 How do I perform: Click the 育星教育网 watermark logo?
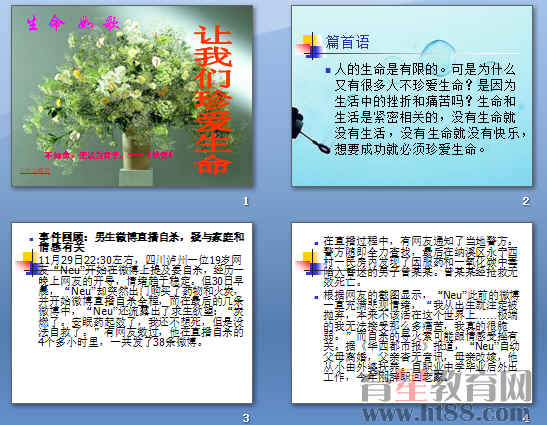446,386
